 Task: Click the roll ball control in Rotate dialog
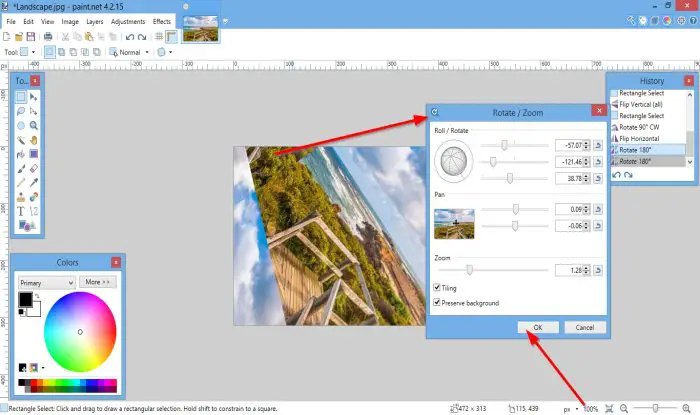point(454,161)
